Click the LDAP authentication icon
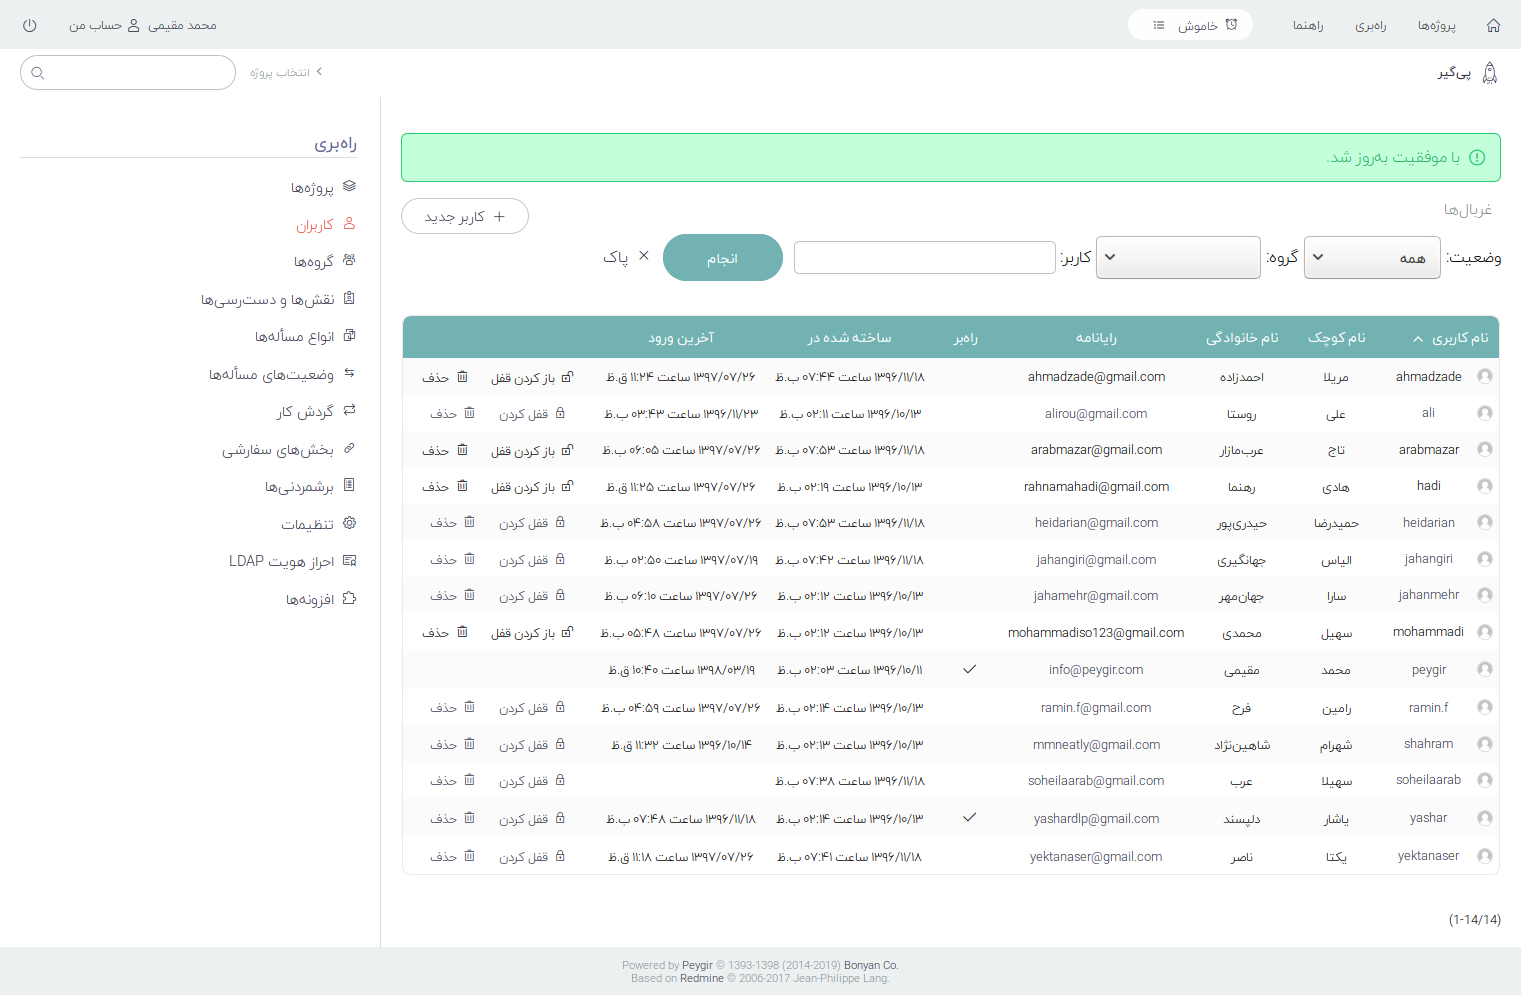 (x=349, y=560)
